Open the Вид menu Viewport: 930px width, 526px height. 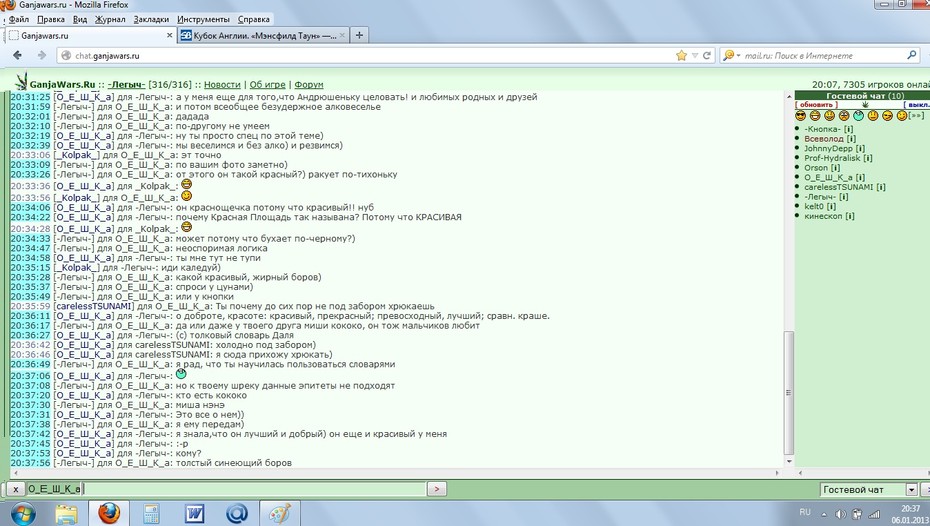tap(79, 19)
